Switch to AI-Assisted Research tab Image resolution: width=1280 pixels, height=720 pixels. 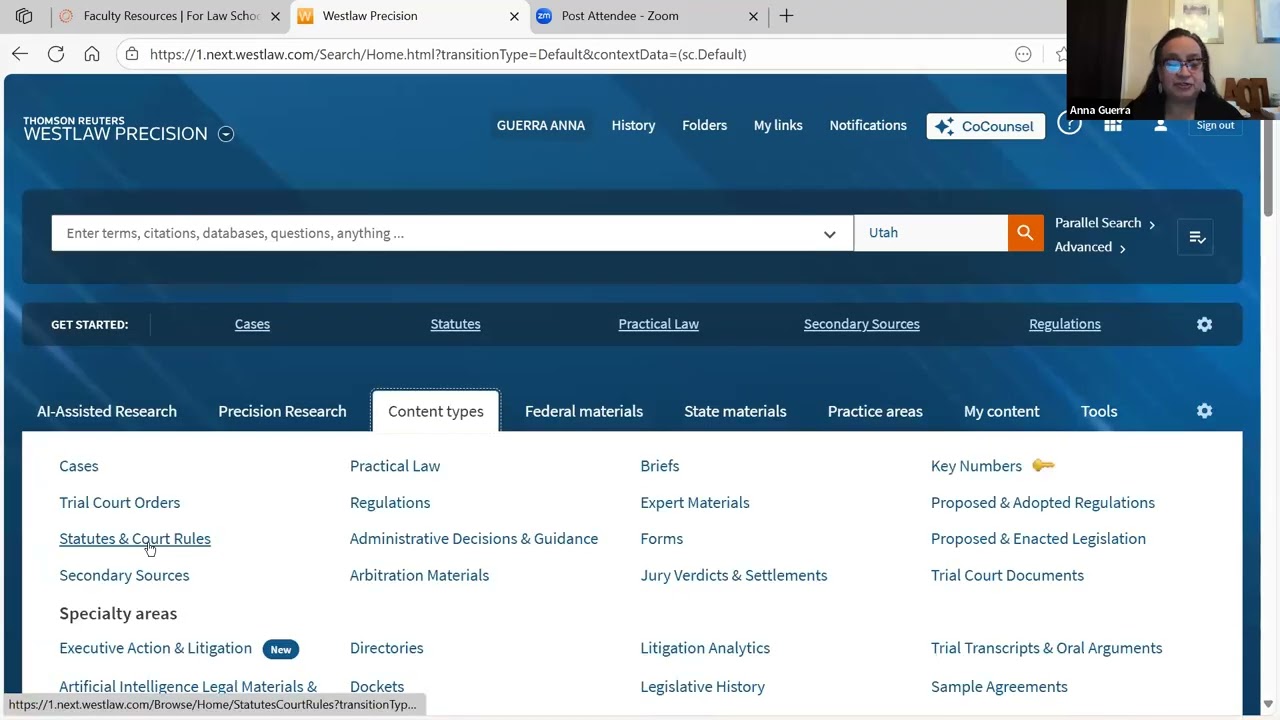click(107, 411)
